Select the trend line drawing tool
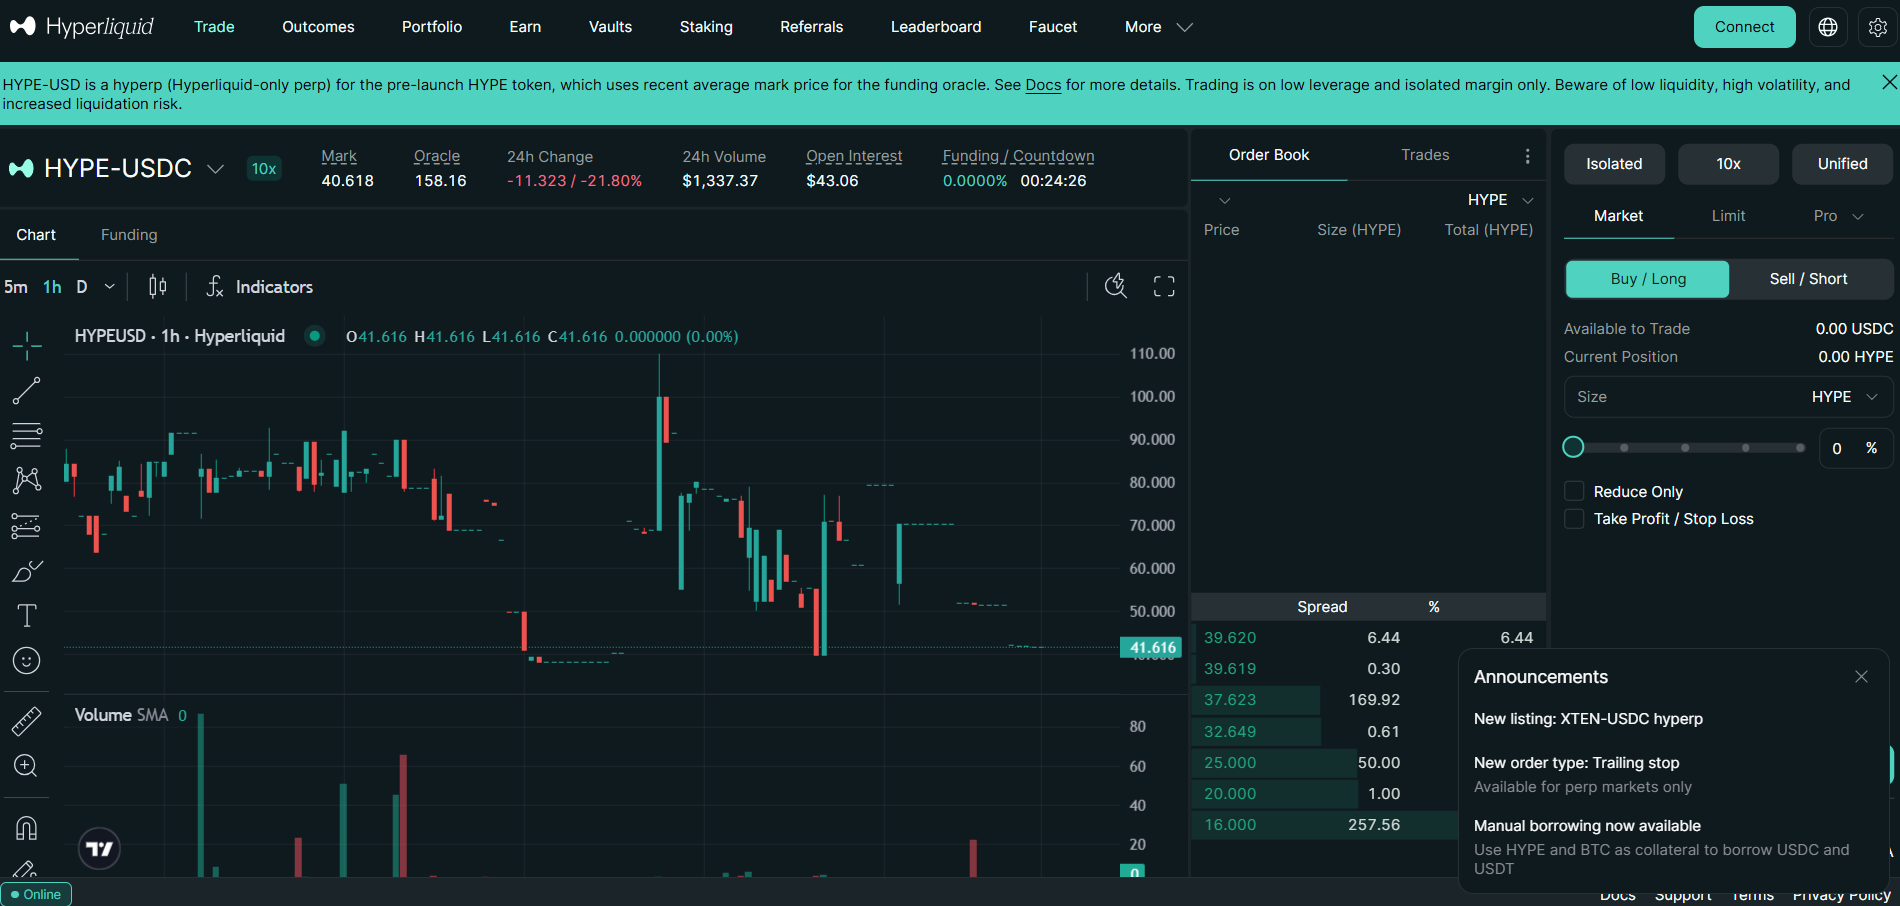The image size is (1900, 906). [x=27, y=391]
